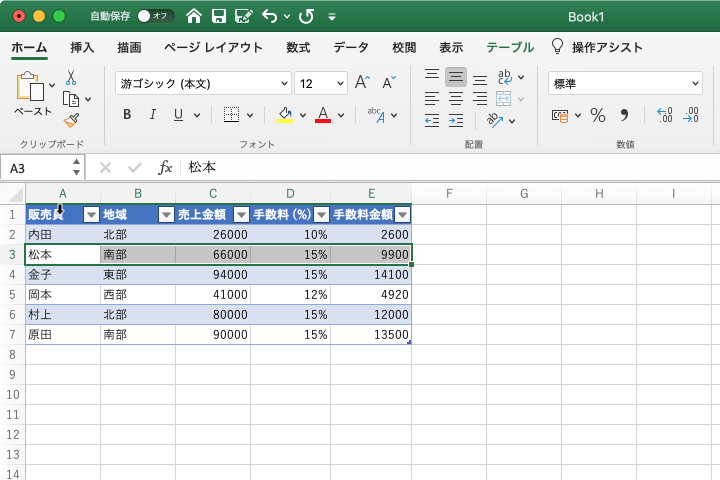
Task: Click the text orientation icon
Action: (495, 120)
